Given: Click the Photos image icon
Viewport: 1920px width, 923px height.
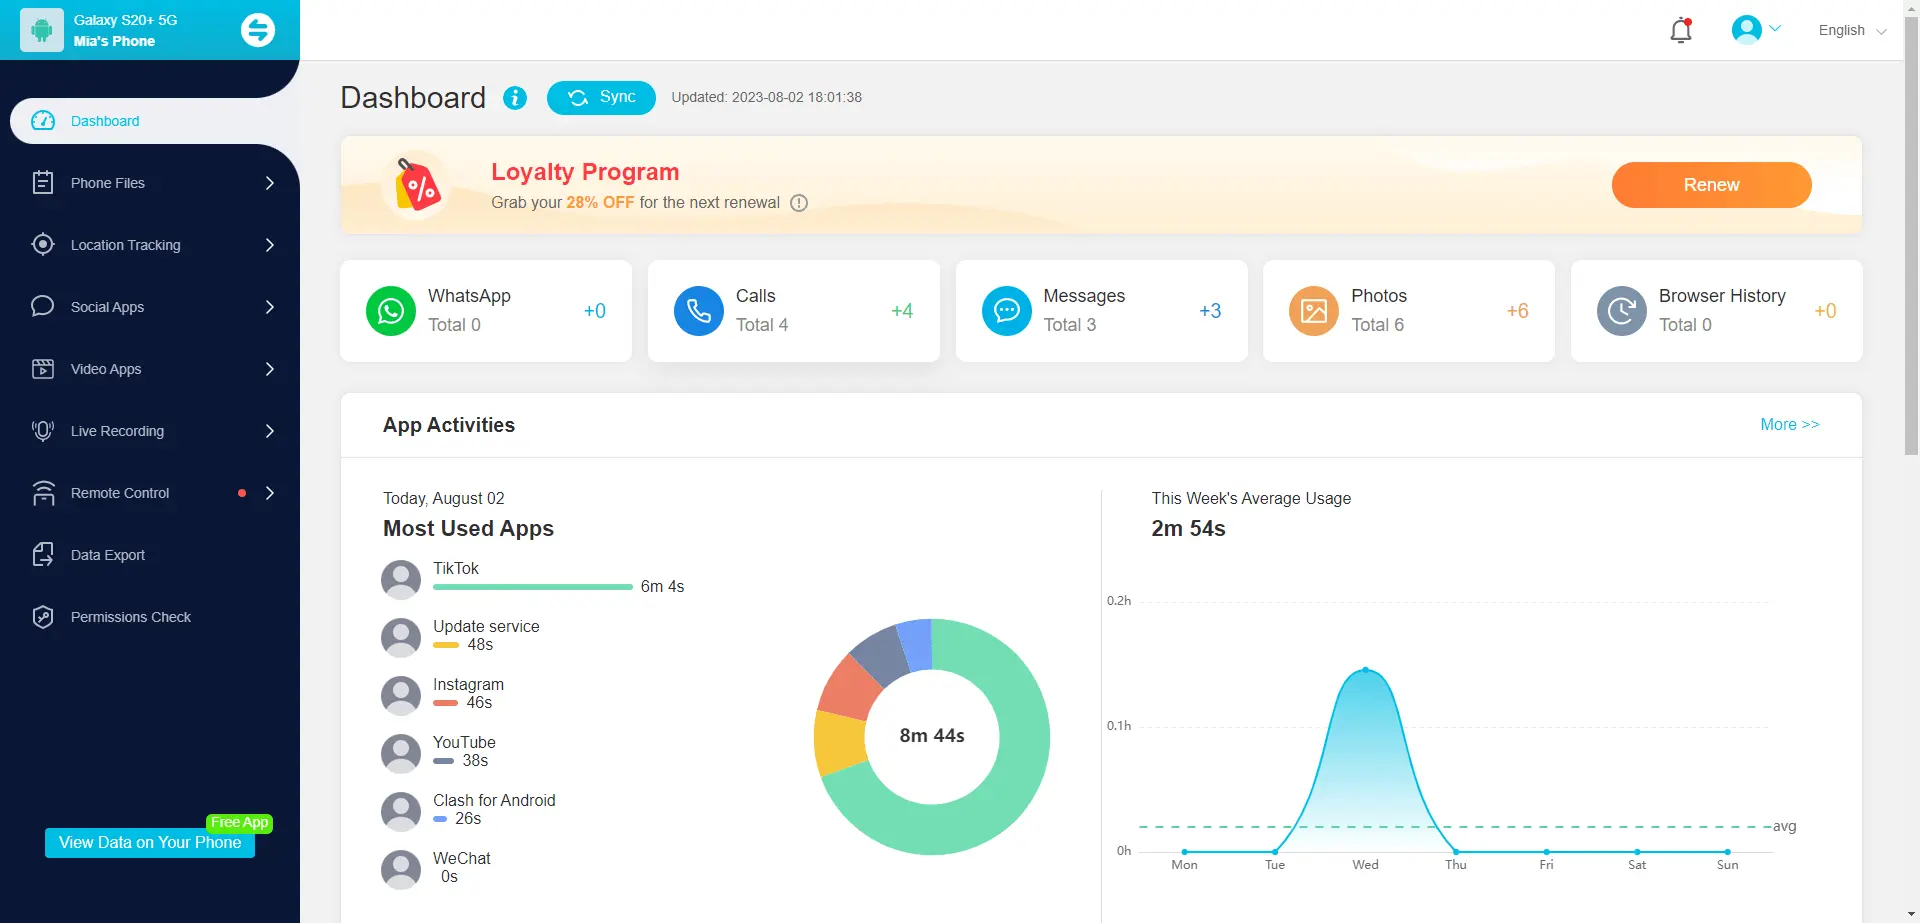Looking at the screenshot, I should click(1314, 311).
